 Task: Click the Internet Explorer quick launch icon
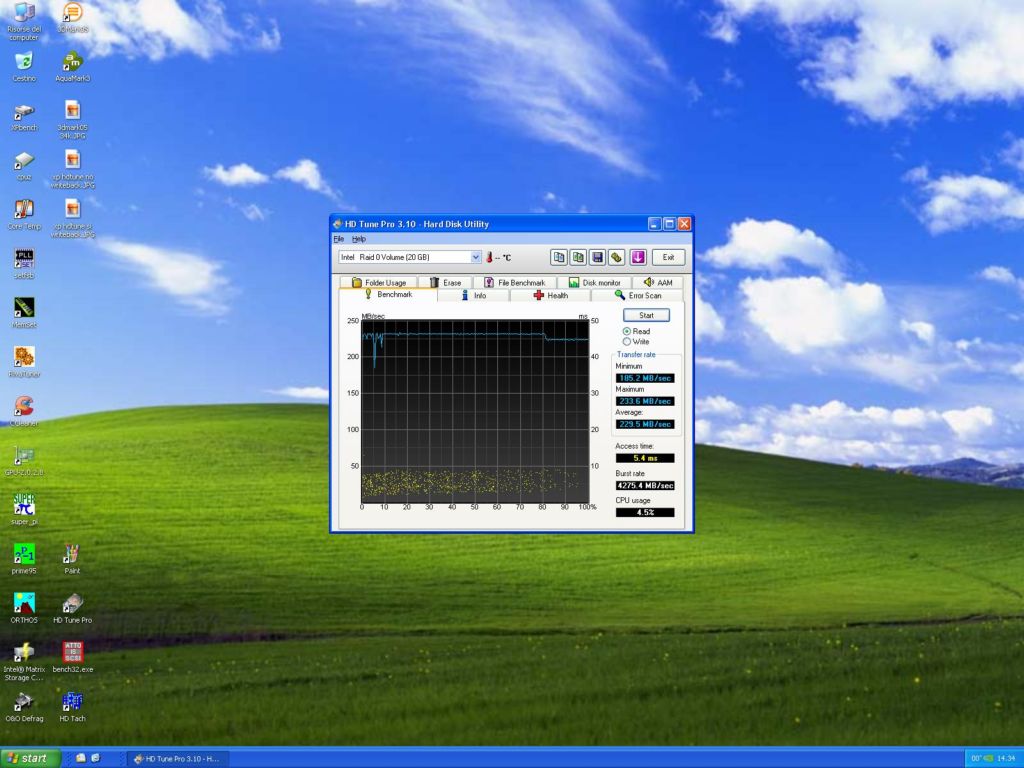click(x=96, y=758)
